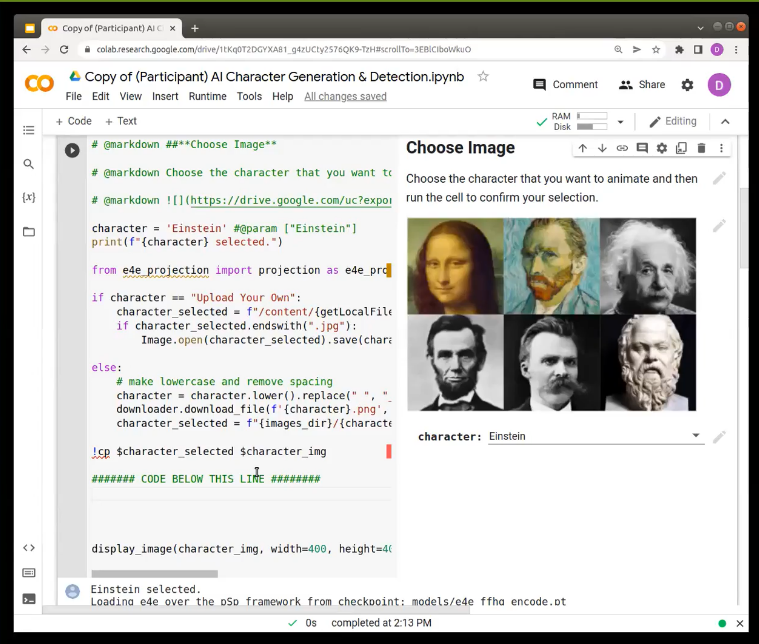
Task: Open the Insert menu
Action: (x=165, y=96)
